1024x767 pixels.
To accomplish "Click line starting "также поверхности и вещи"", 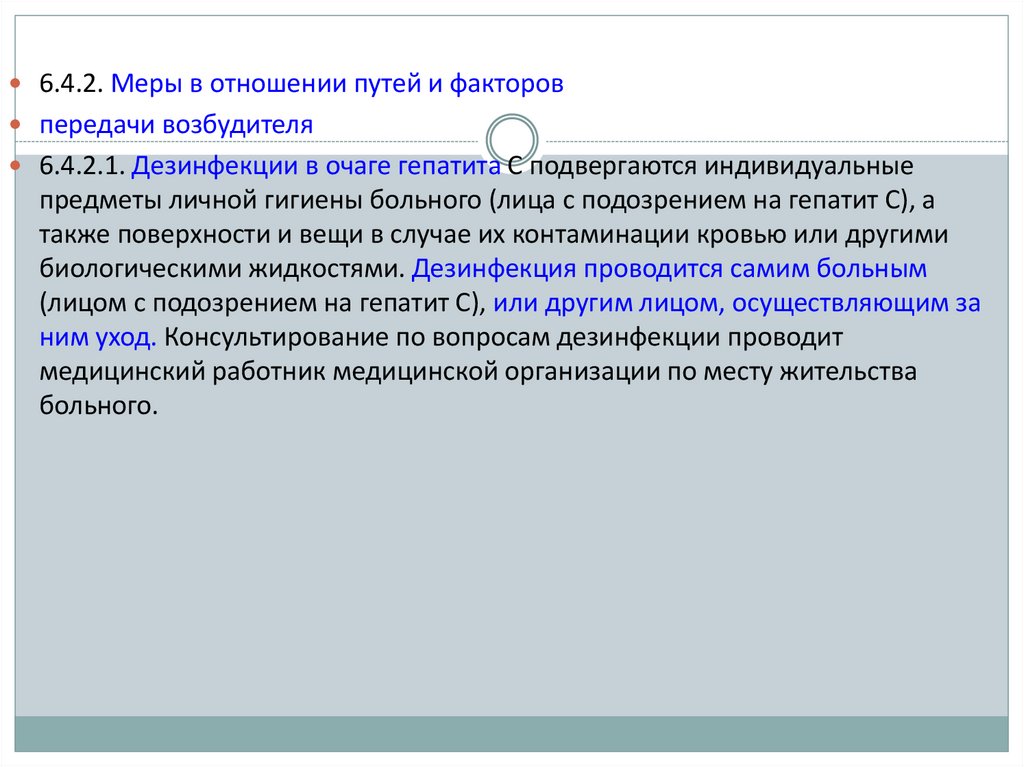I will [494, 235].
